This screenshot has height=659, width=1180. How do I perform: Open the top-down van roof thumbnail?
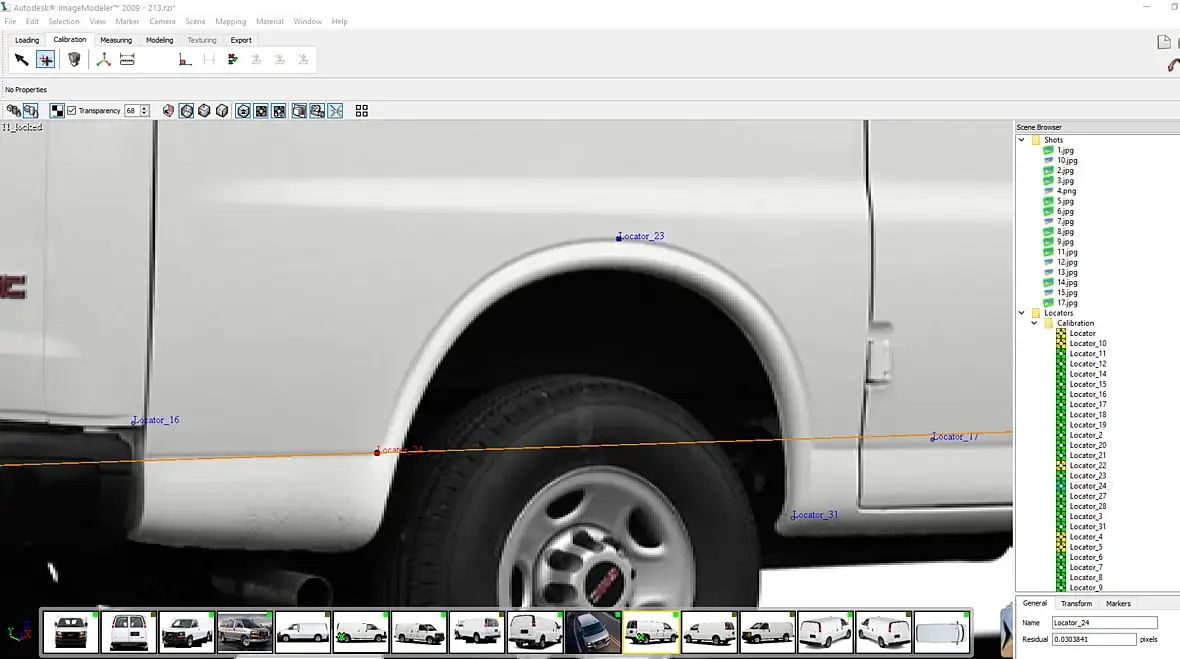pyautogui.click(x=941, y=631)
